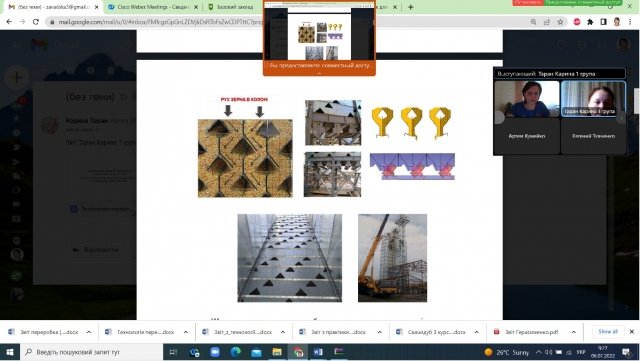Screen dimensions: 640x361
Task: Bookmark the page with the star icon
Action: (560, 22)
